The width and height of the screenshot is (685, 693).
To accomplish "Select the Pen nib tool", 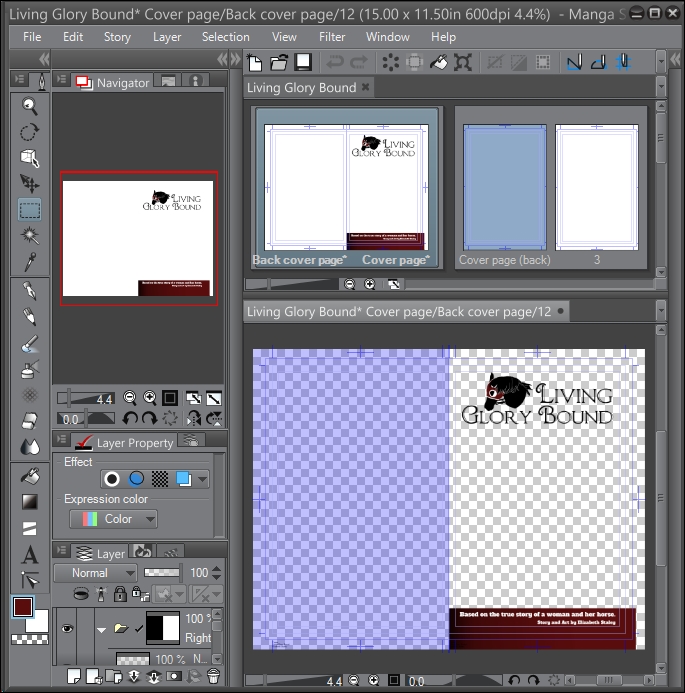I will (30, 291).
